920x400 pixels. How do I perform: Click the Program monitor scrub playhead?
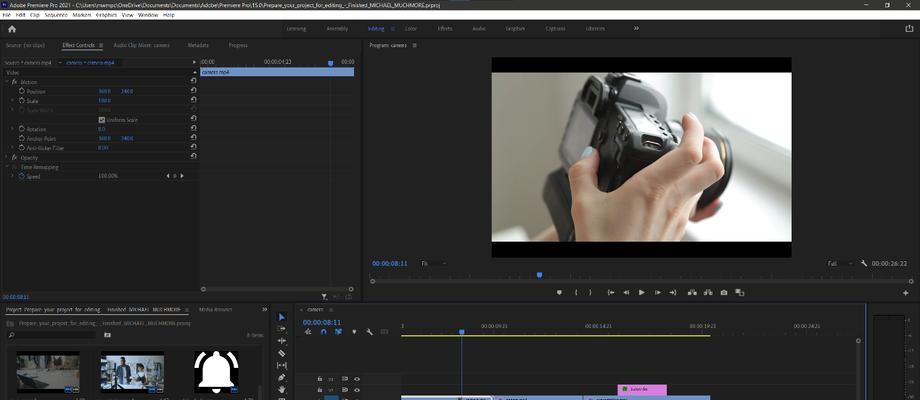click(x=539, y=274)
